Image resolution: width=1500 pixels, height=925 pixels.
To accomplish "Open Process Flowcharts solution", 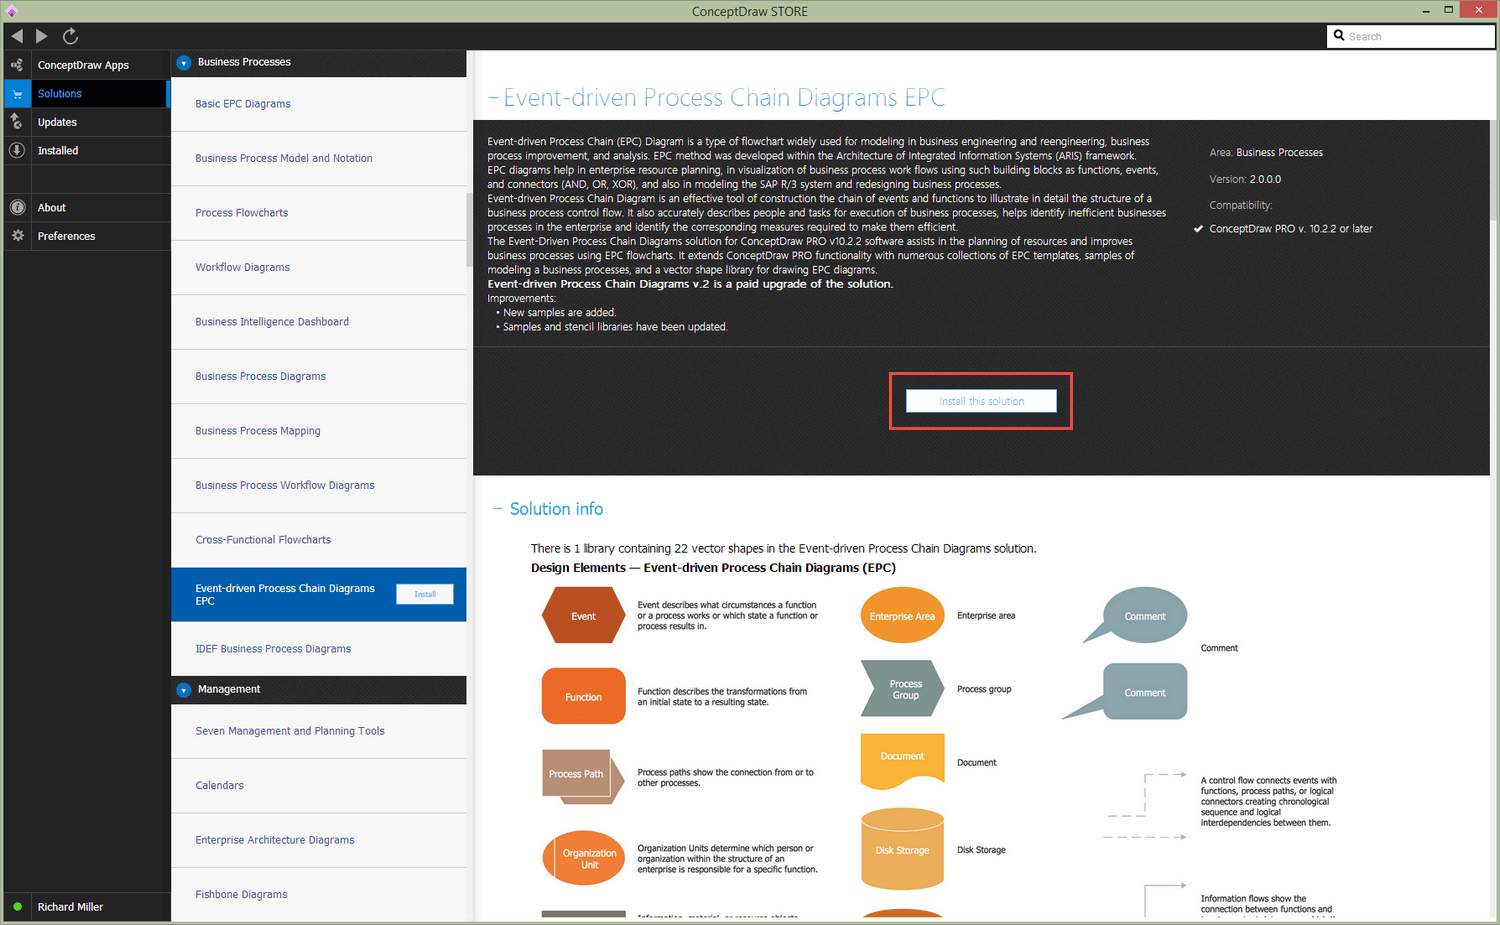I will pos(319,213).
